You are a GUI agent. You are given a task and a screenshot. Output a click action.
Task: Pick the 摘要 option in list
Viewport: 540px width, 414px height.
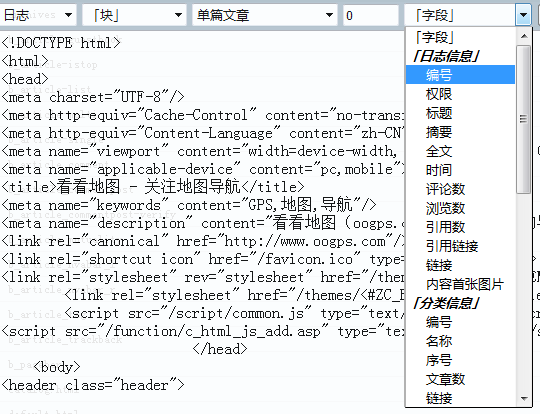[x=460, y=132]
